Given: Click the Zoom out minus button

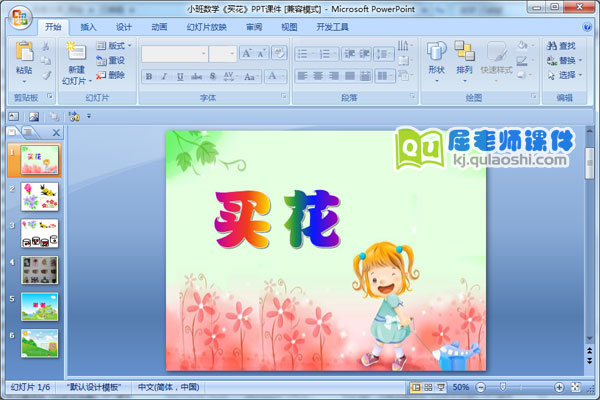Looking at the screenshot, I should 481,387.
